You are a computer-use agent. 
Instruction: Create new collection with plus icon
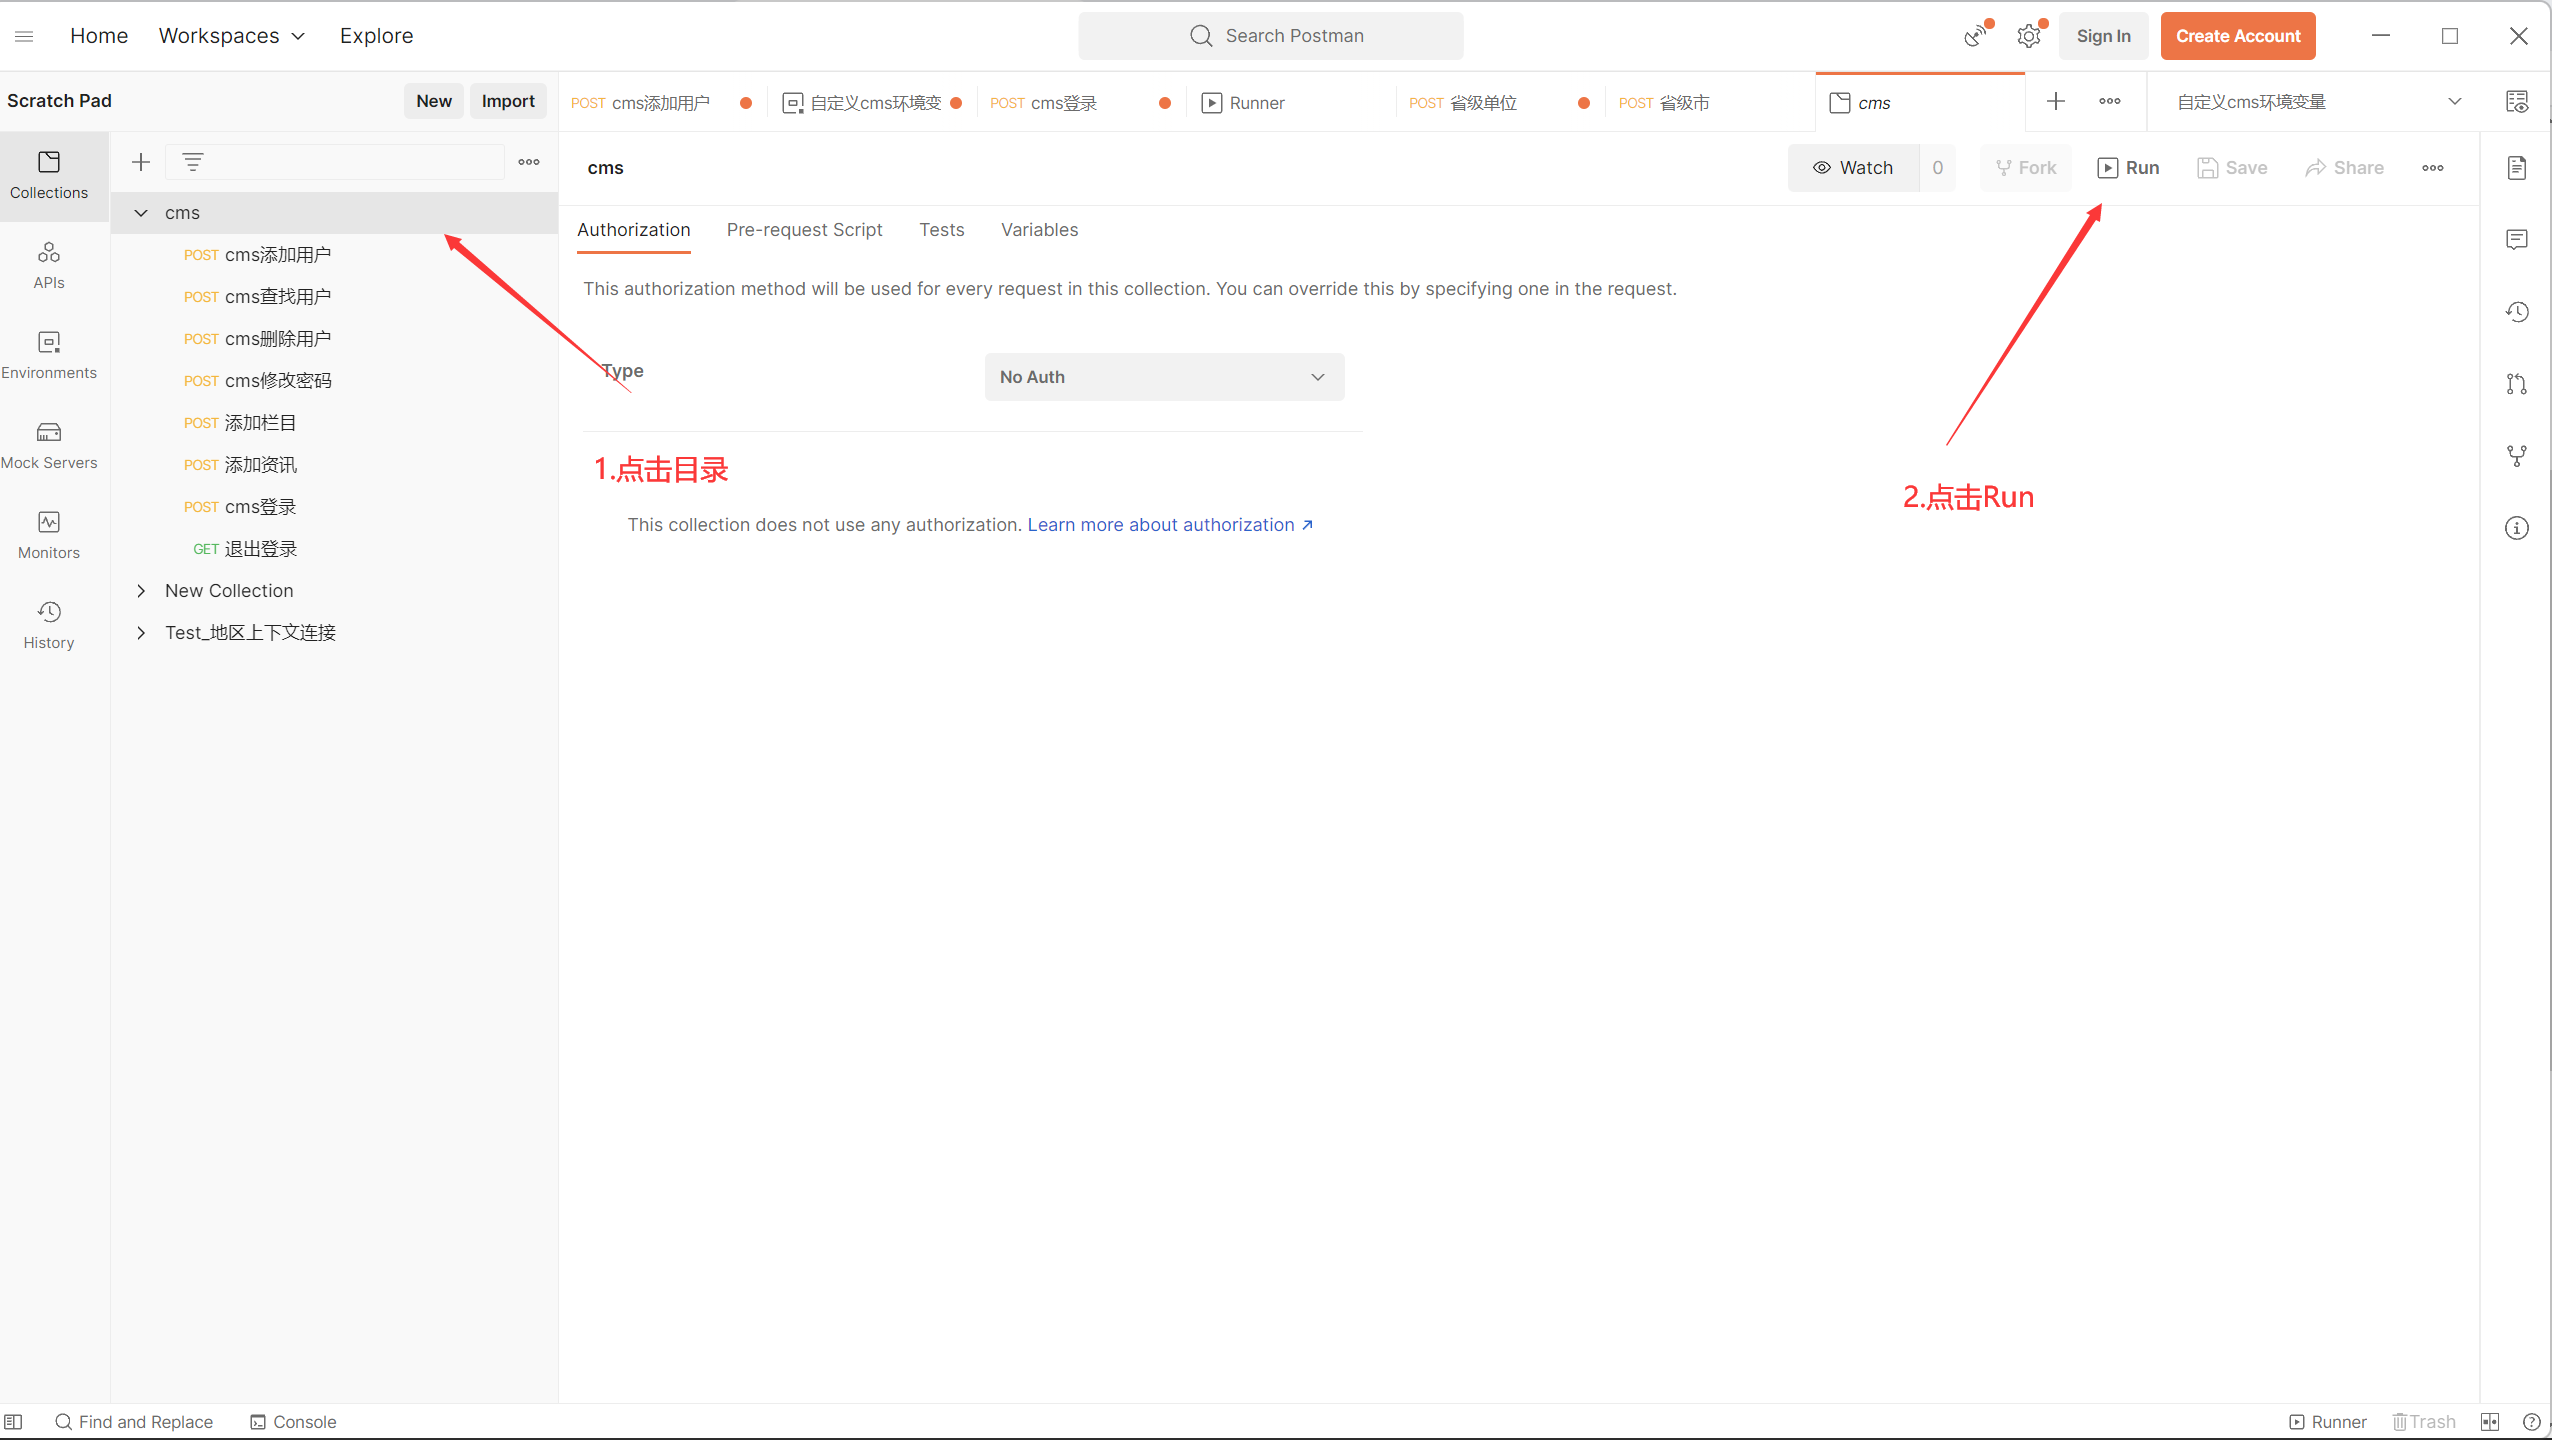(x=141, y=162)
